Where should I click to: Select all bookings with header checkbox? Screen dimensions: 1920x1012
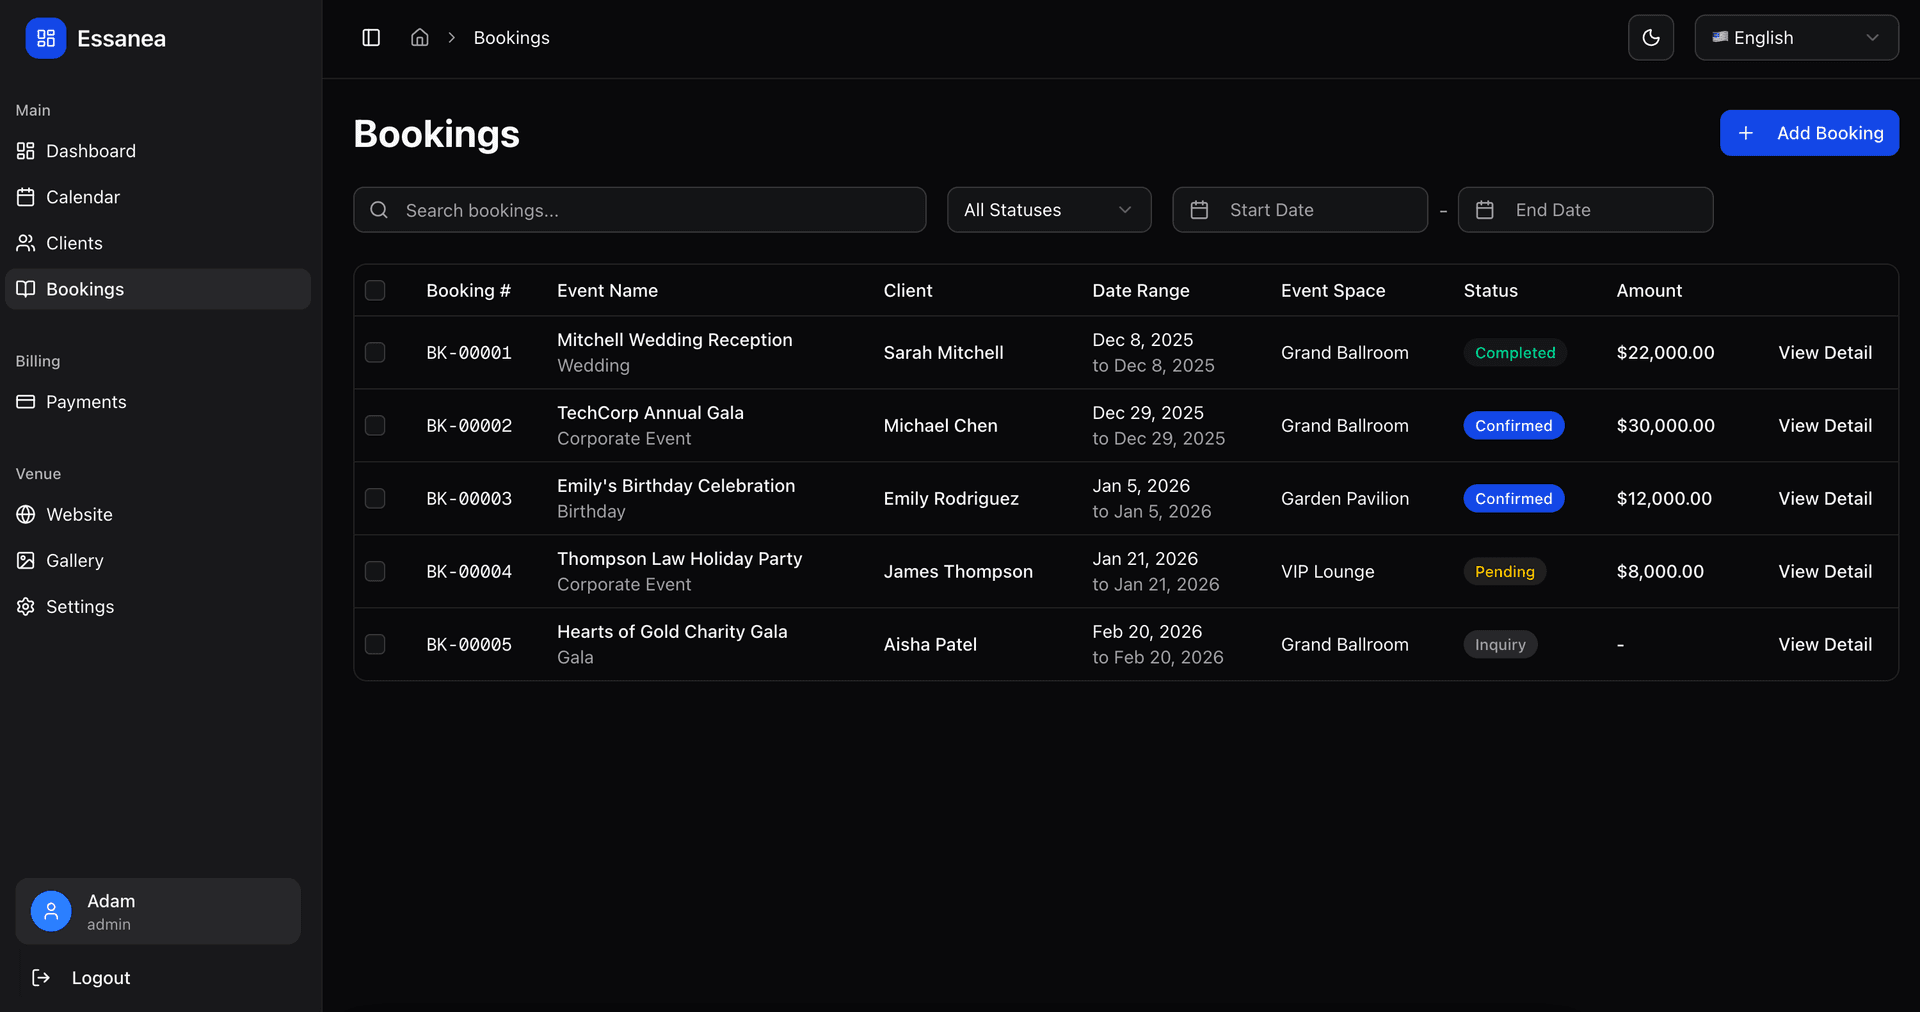click(375, 291)
